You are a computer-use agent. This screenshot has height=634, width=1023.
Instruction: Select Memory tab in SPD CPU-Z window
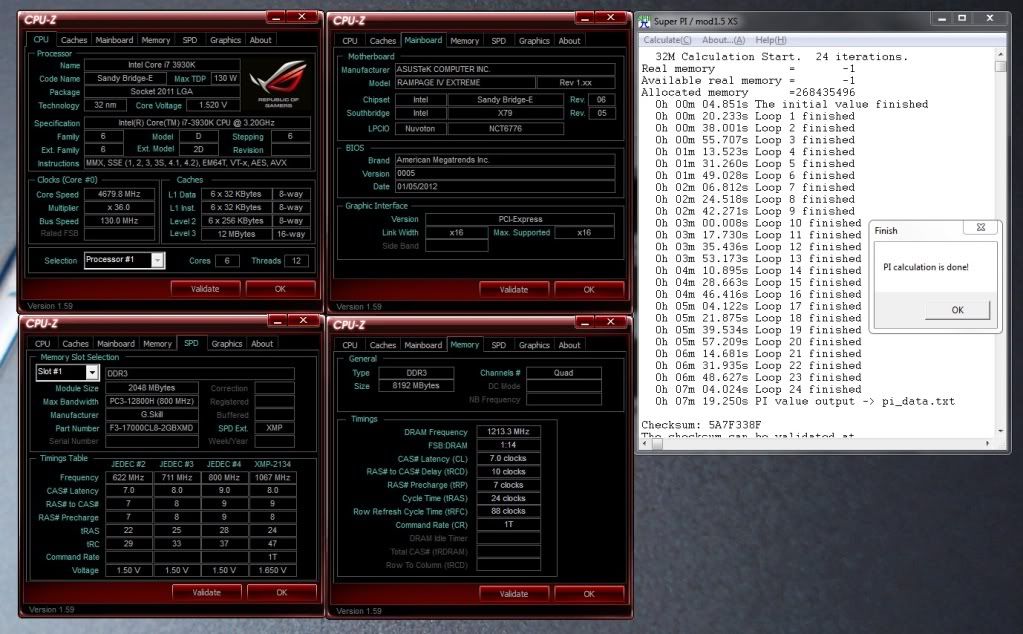click(x=157, y=344)
